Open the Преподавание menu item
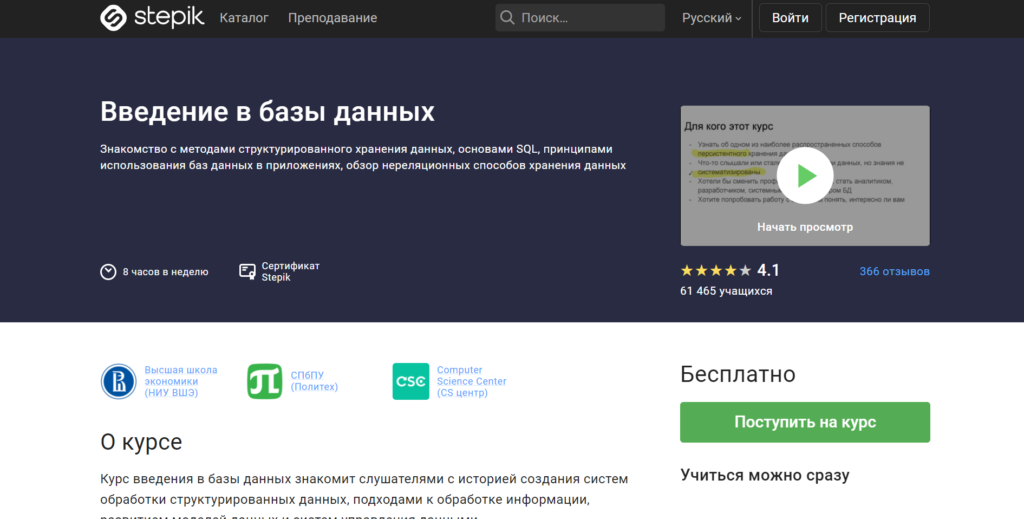This screenshot has width=1024, height=519. coord(332,18)
